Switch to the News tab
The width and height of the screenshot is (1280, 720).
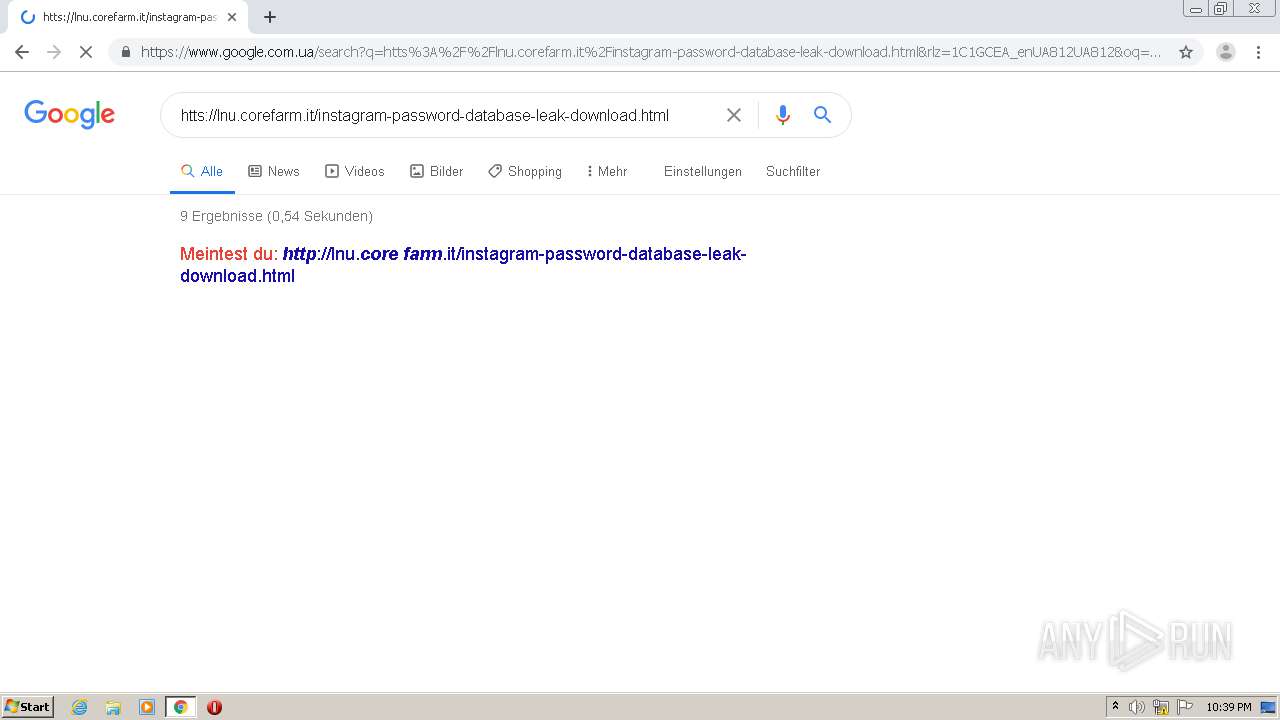point(274,171)
